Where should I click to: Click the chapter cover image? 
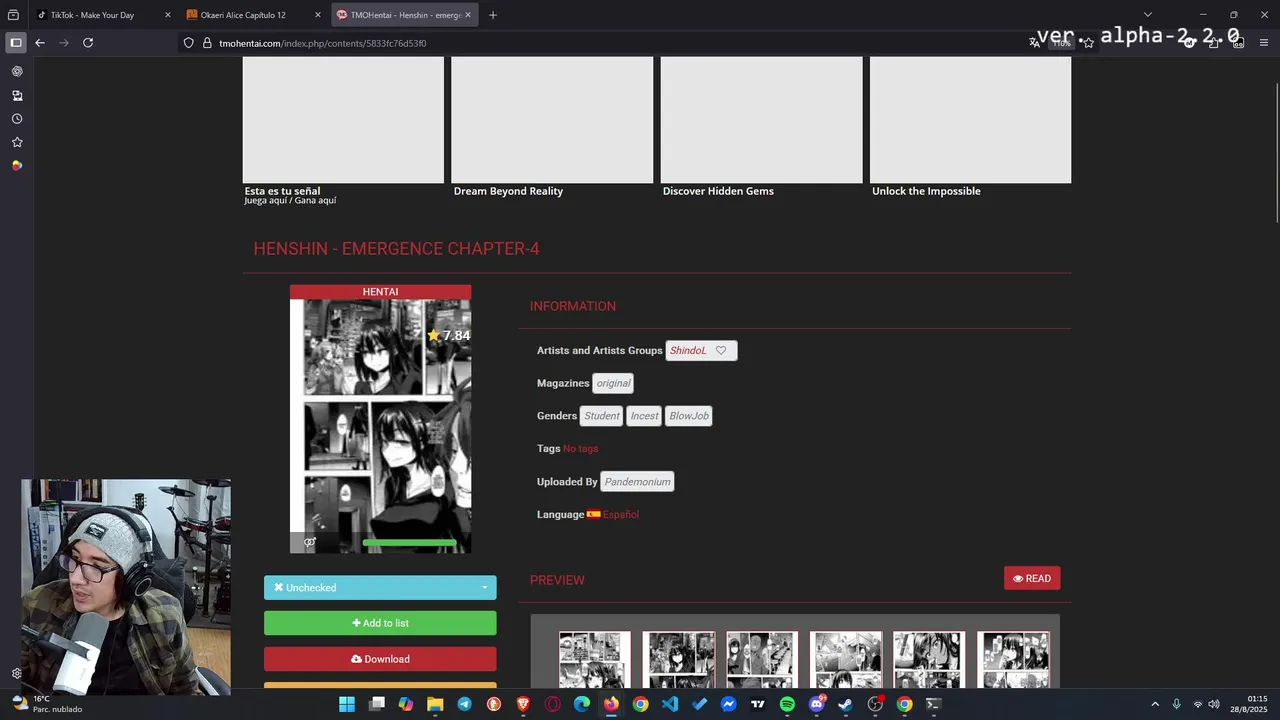point(380,426)
